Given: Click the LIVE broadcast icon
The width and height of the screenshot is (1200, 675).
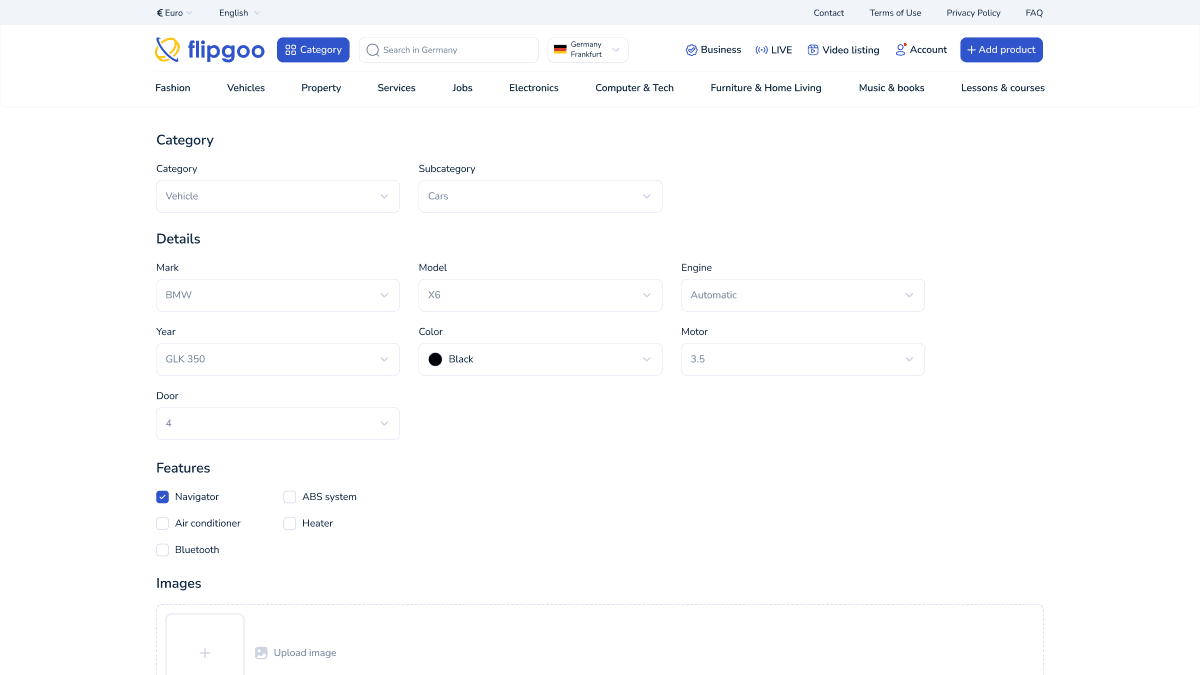Looking at the screenshot, I should click(x=761, y=50).
